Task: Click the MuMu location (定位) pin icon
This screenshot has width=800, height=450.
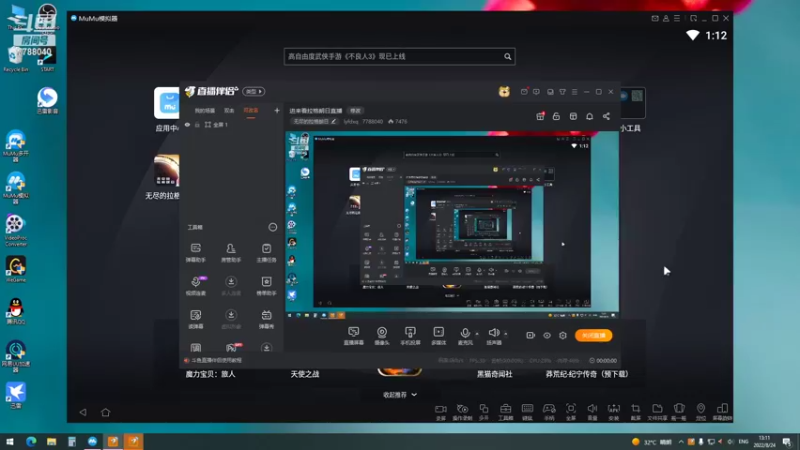Action: coord(701,409)
